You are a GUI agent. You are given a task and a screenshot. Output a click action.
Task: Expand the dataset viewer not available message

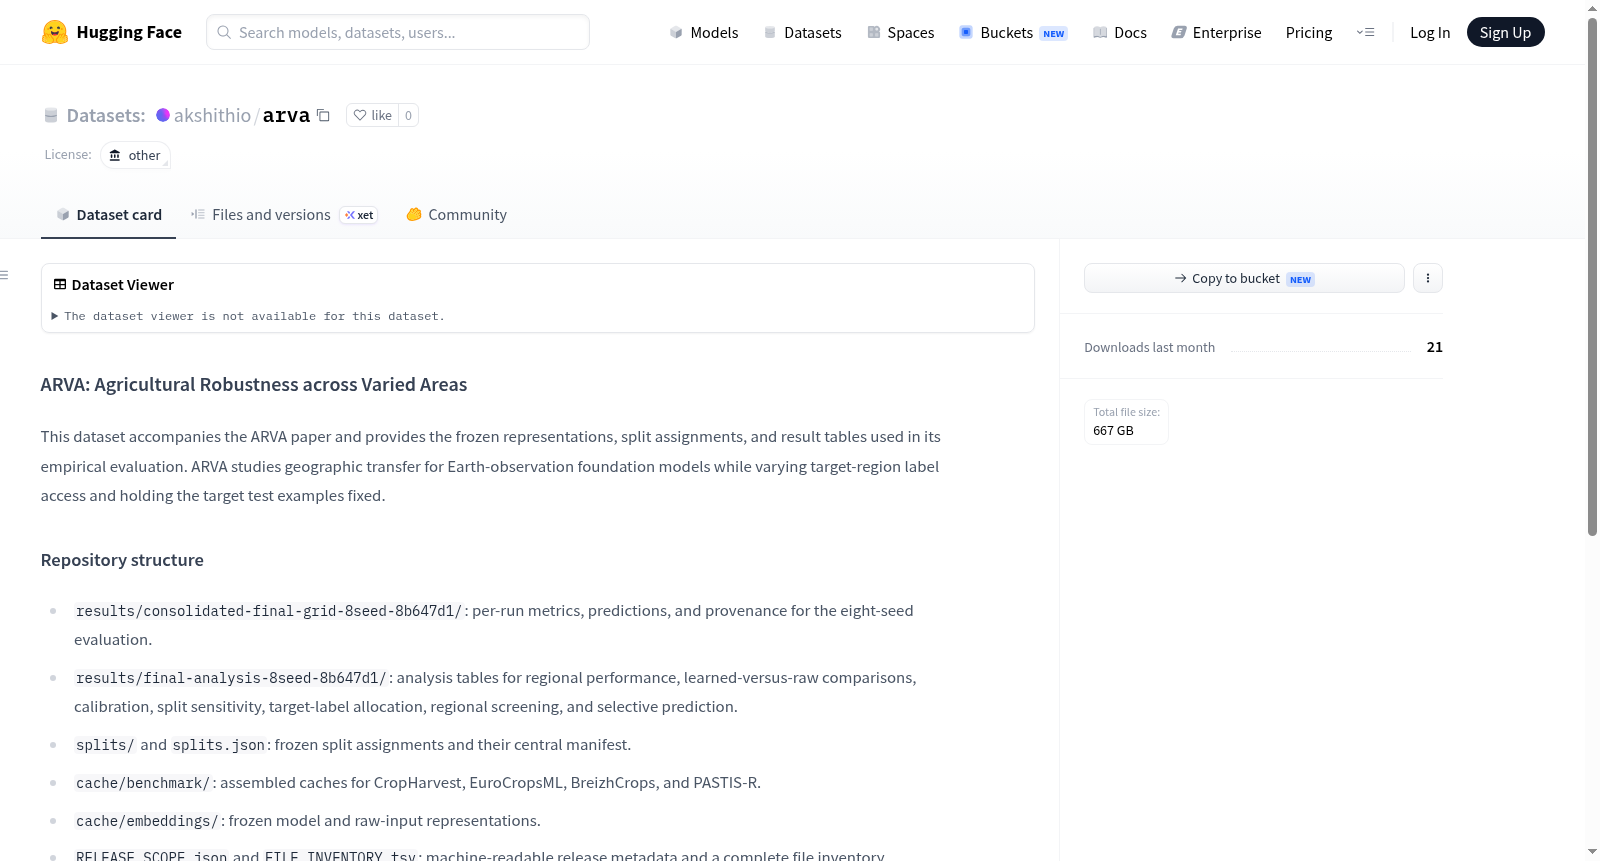(x=248, y=316)
